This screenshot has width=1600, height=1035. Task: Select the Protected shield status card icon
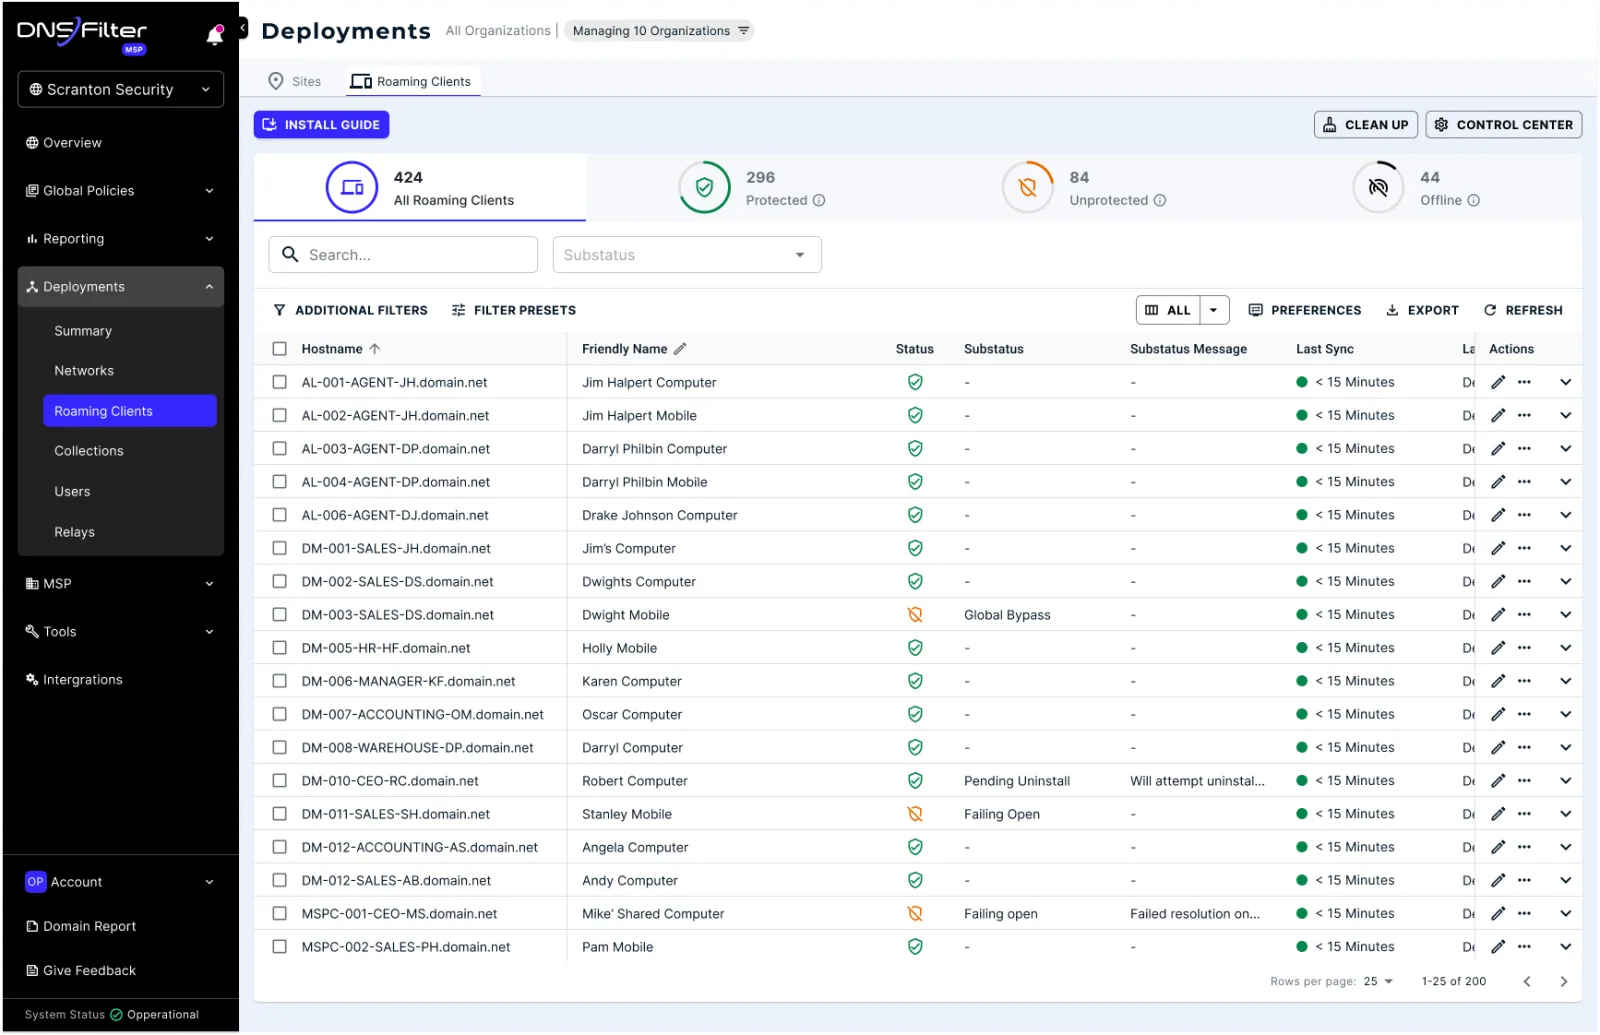pos(704,187)
